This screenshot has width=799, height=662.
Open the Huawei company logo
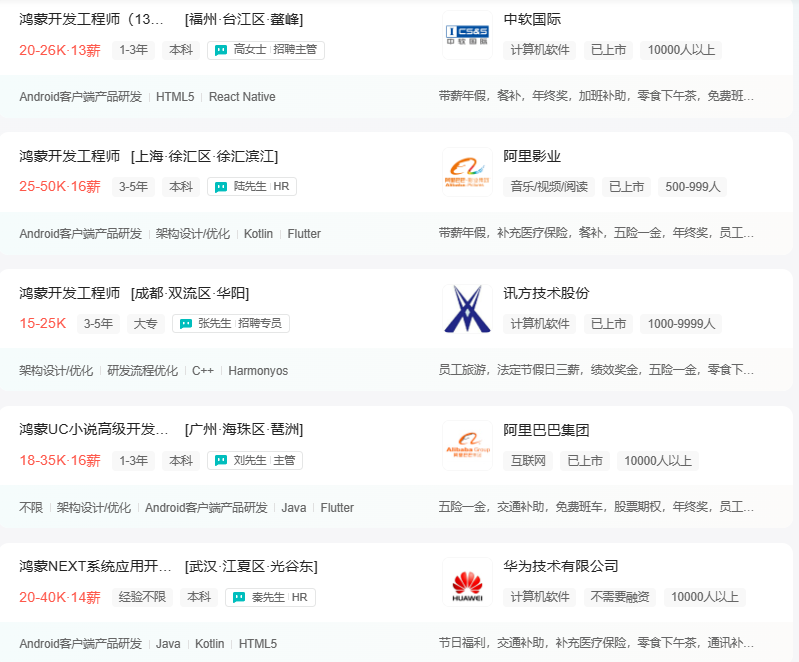pos(467,582)
